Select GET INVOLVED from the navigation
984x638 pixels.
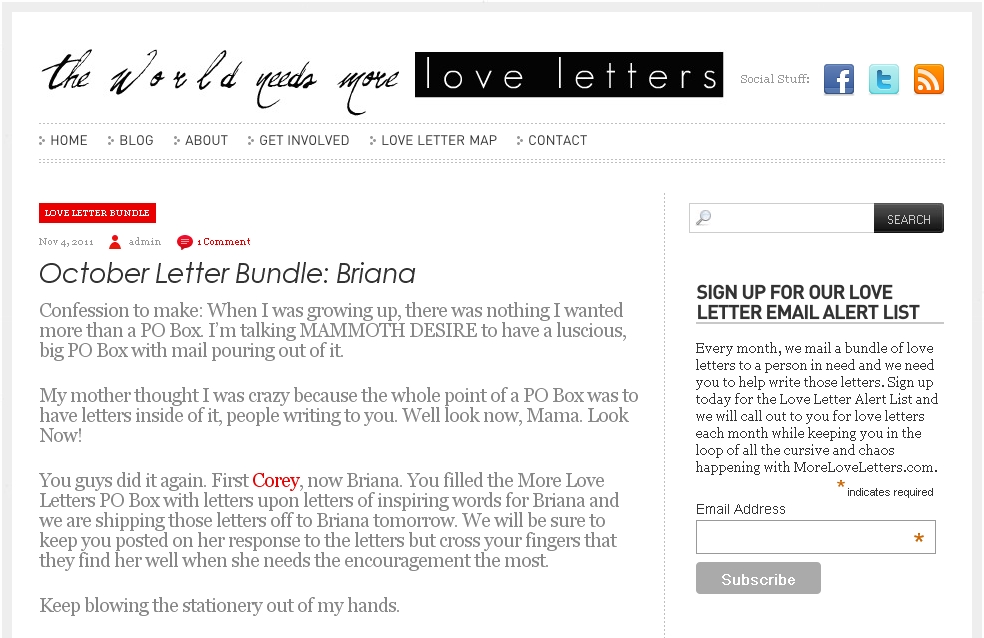pos(303,140)
